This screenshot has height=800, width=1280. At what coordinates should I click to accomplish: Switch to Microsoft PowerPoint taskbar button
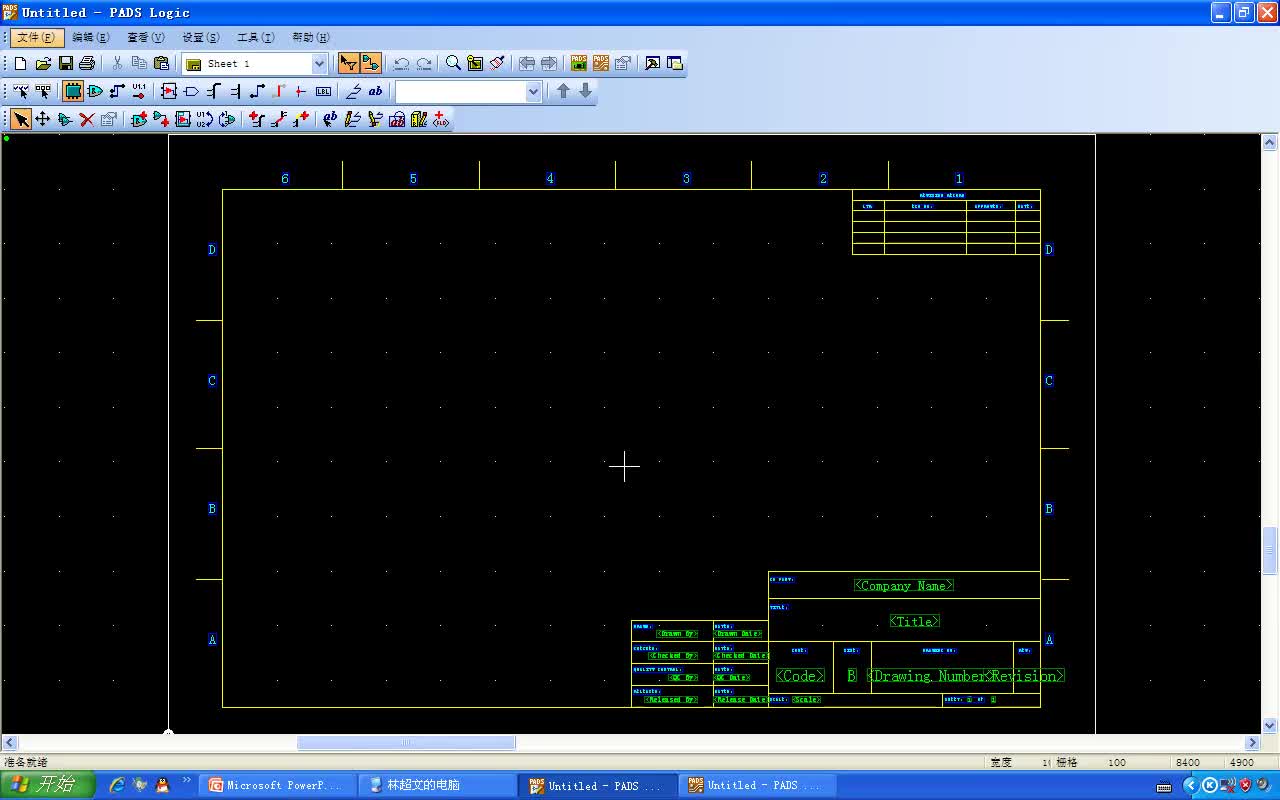(x=278, y=785)
